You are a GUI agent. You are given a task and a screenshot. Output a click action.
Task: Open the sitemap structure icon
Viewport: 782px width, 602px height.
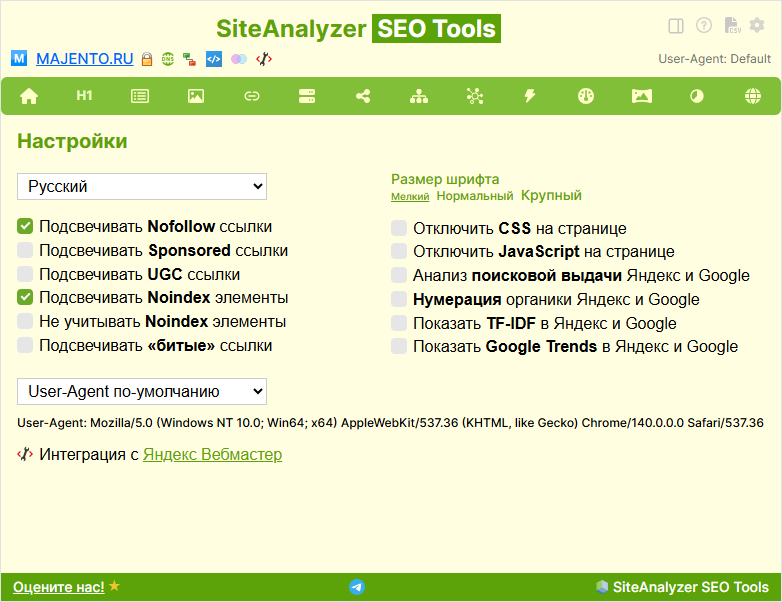point(418,96)
